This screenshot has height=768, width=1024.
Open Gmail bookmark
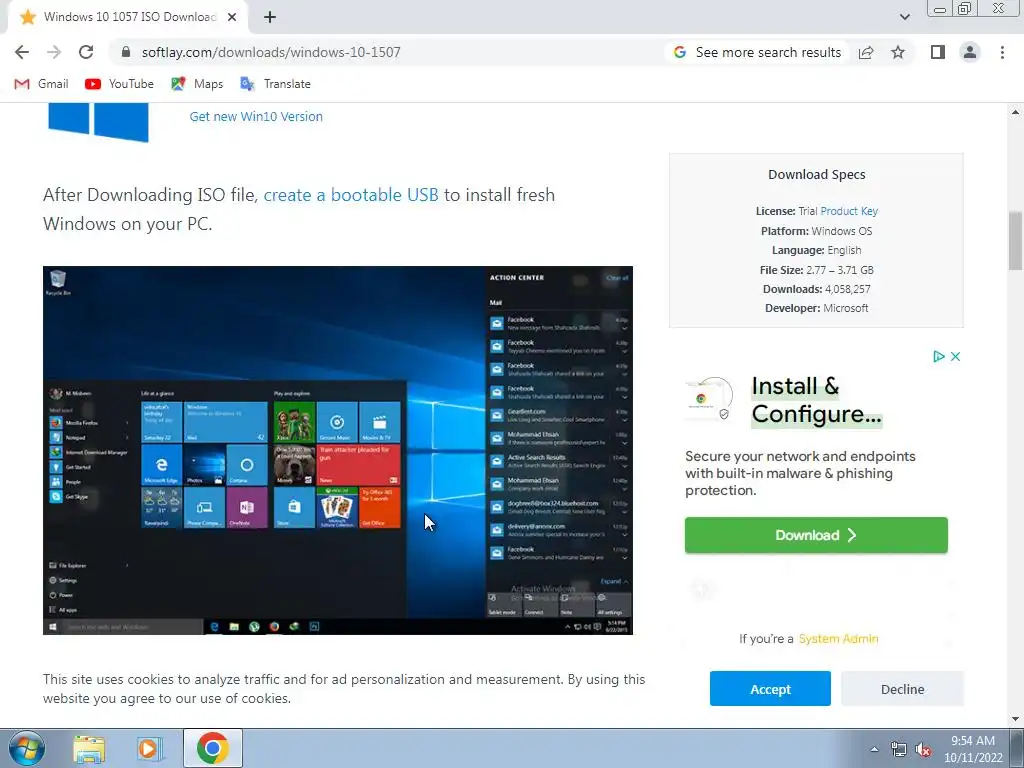click(41, 84)
